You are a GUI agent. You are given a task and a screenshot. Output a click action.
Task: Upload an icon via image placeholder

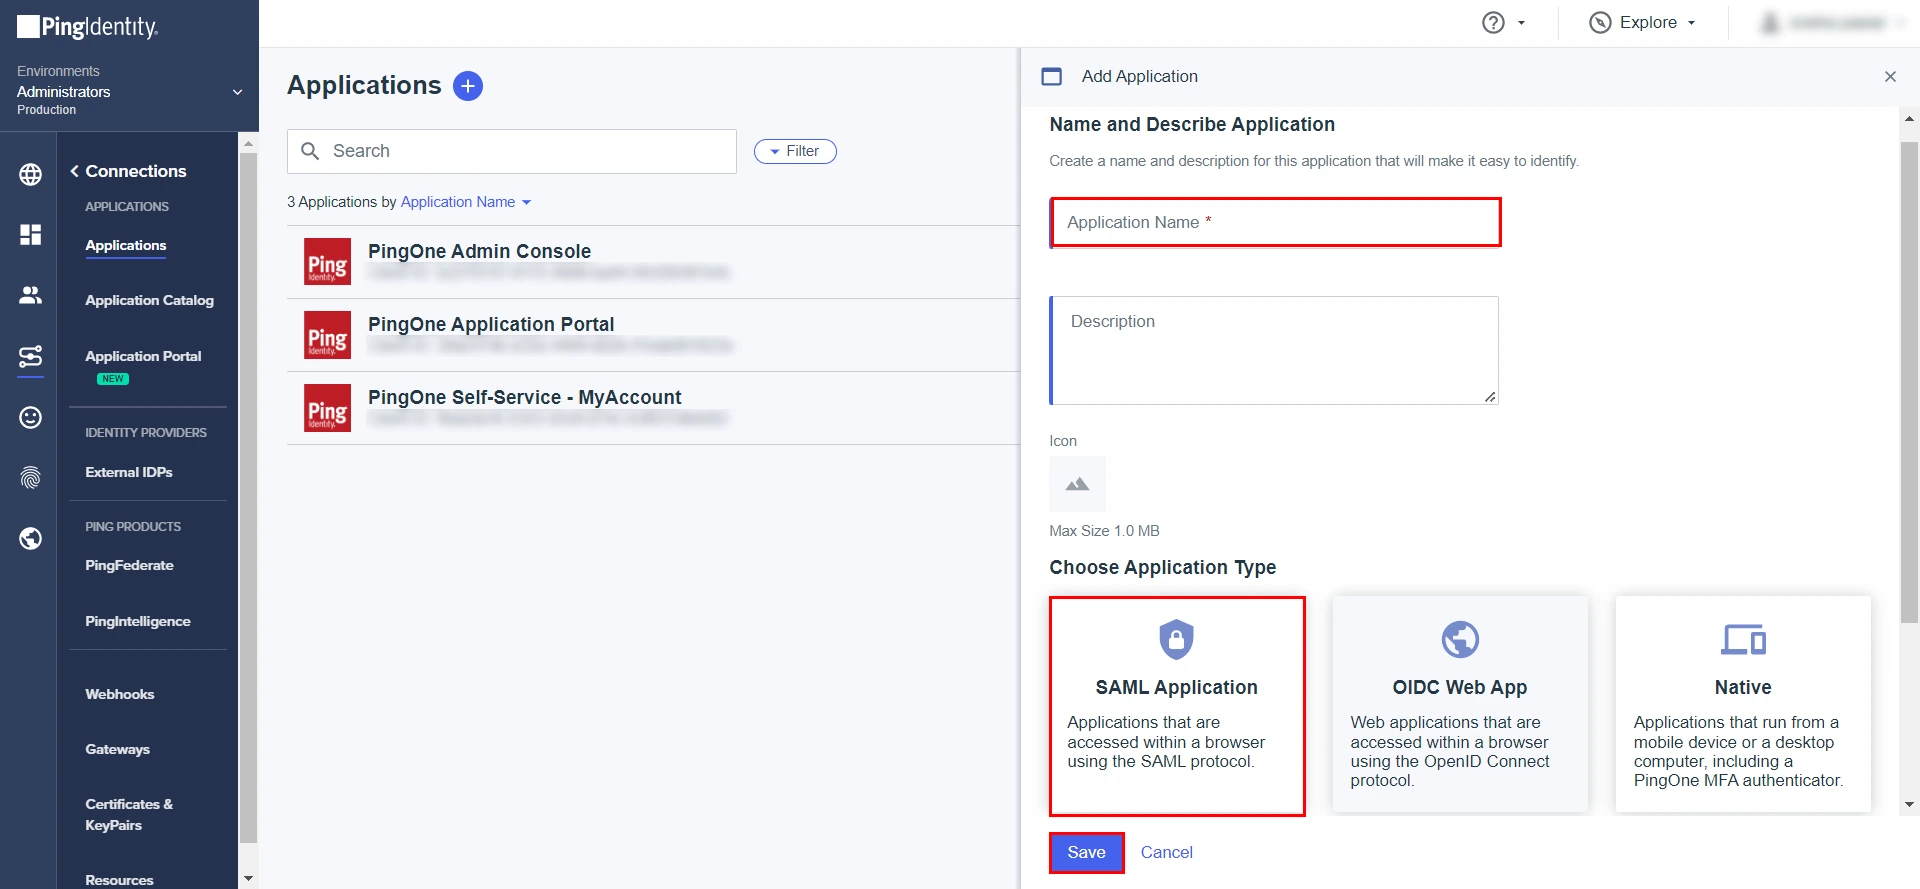pos(1077,484)
